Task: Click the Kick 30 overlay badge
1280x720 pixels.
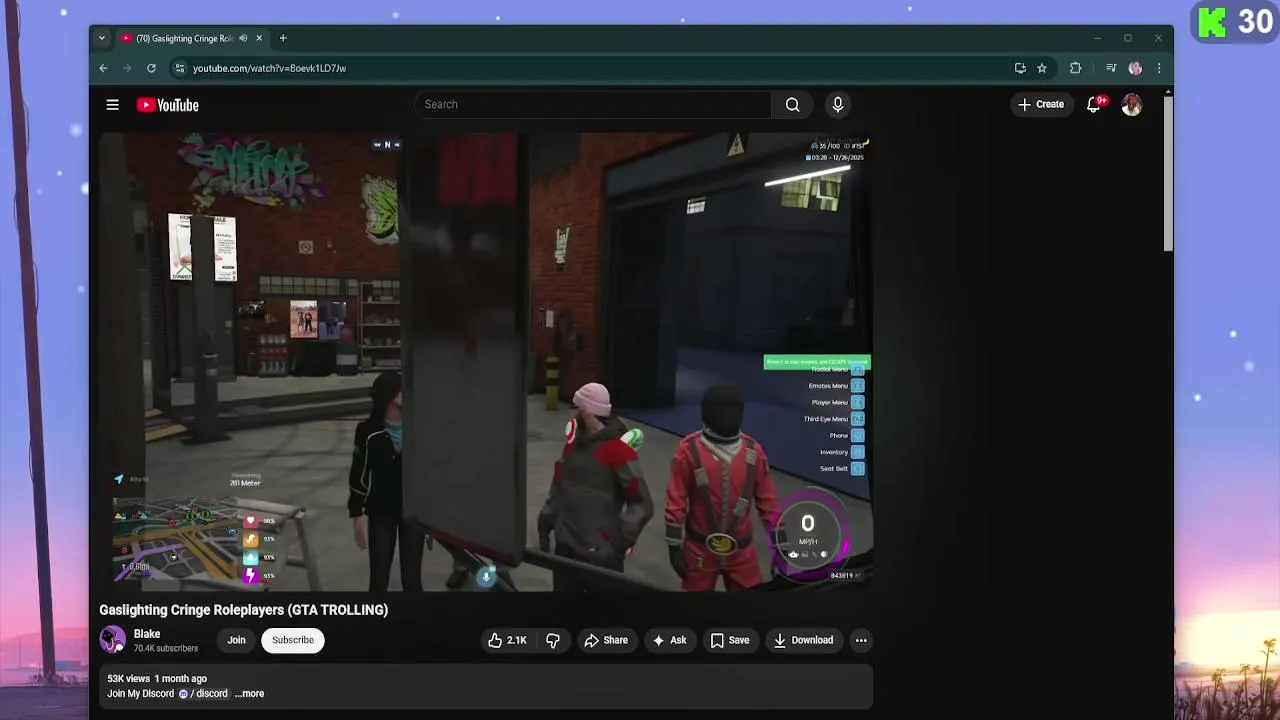Action: pos(1235,21)
